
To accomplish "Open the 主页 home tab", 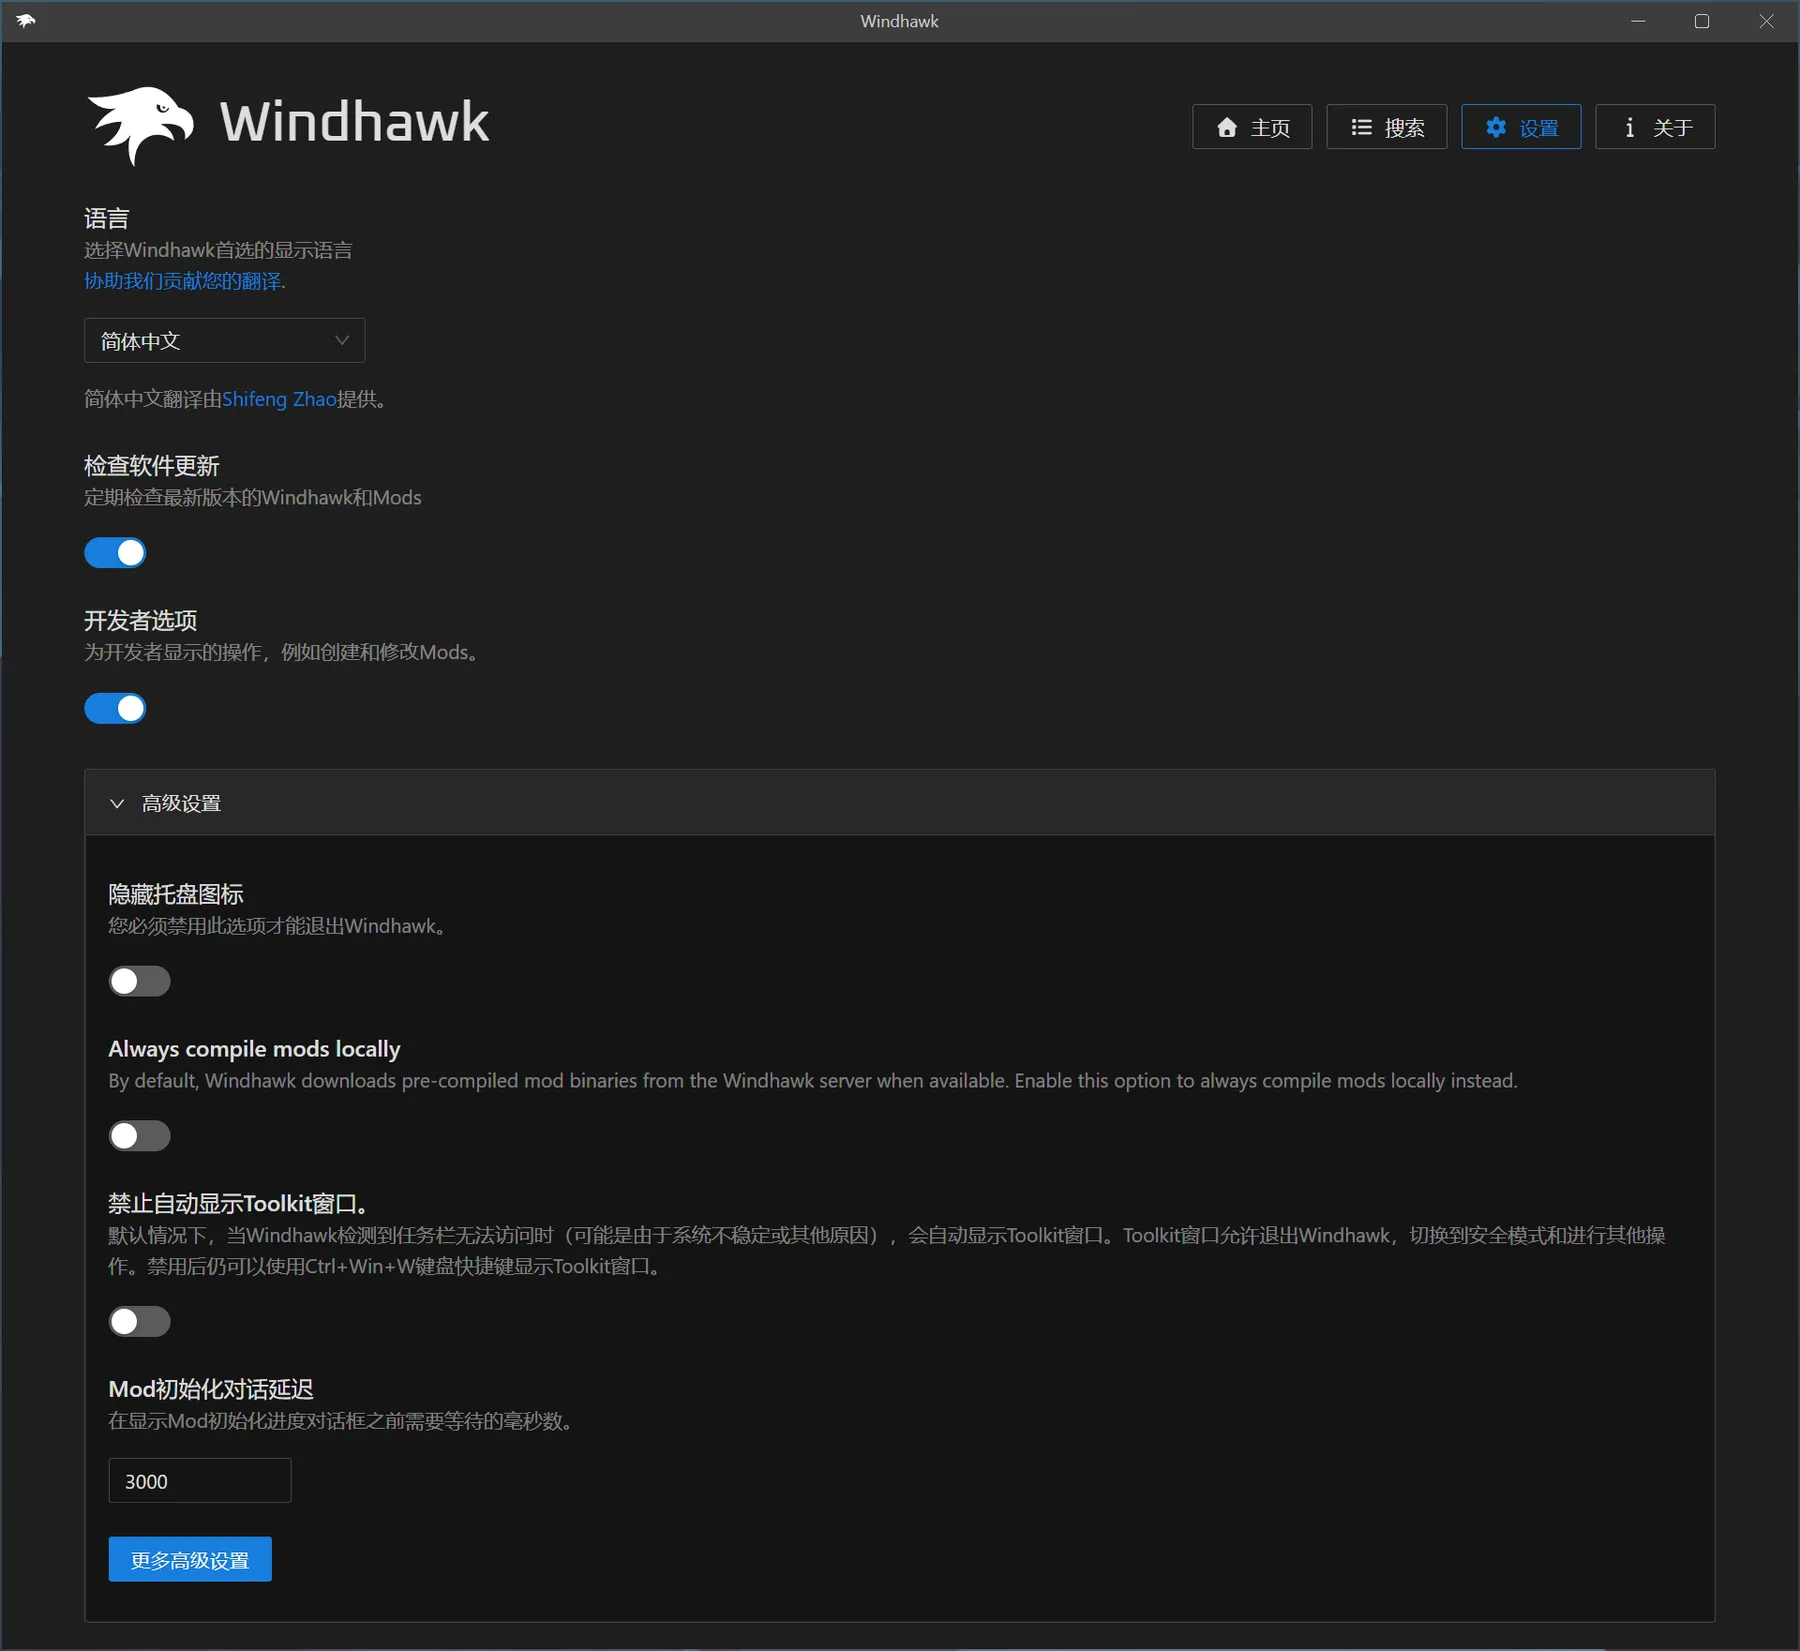I will click(x=1252, y=127).
